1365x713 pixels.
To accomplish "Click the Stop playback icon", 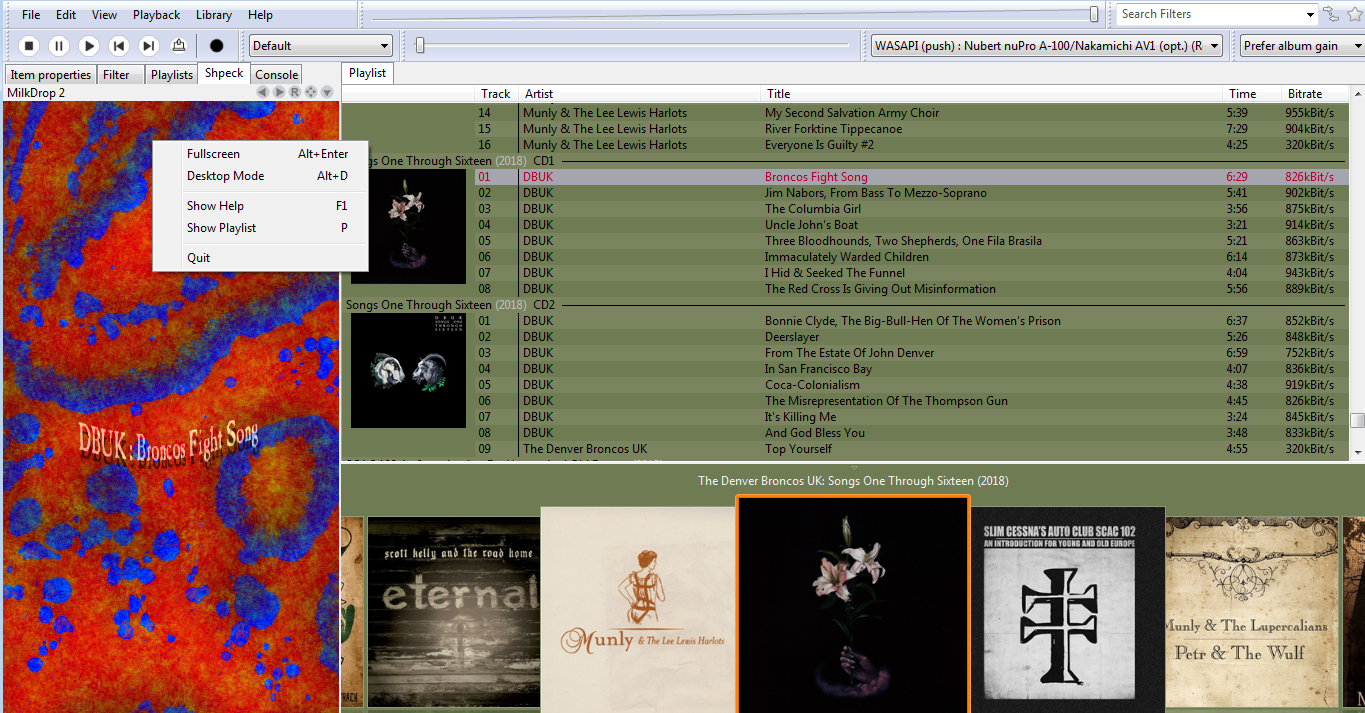I will pyautogui.click(x=29, y=45).
